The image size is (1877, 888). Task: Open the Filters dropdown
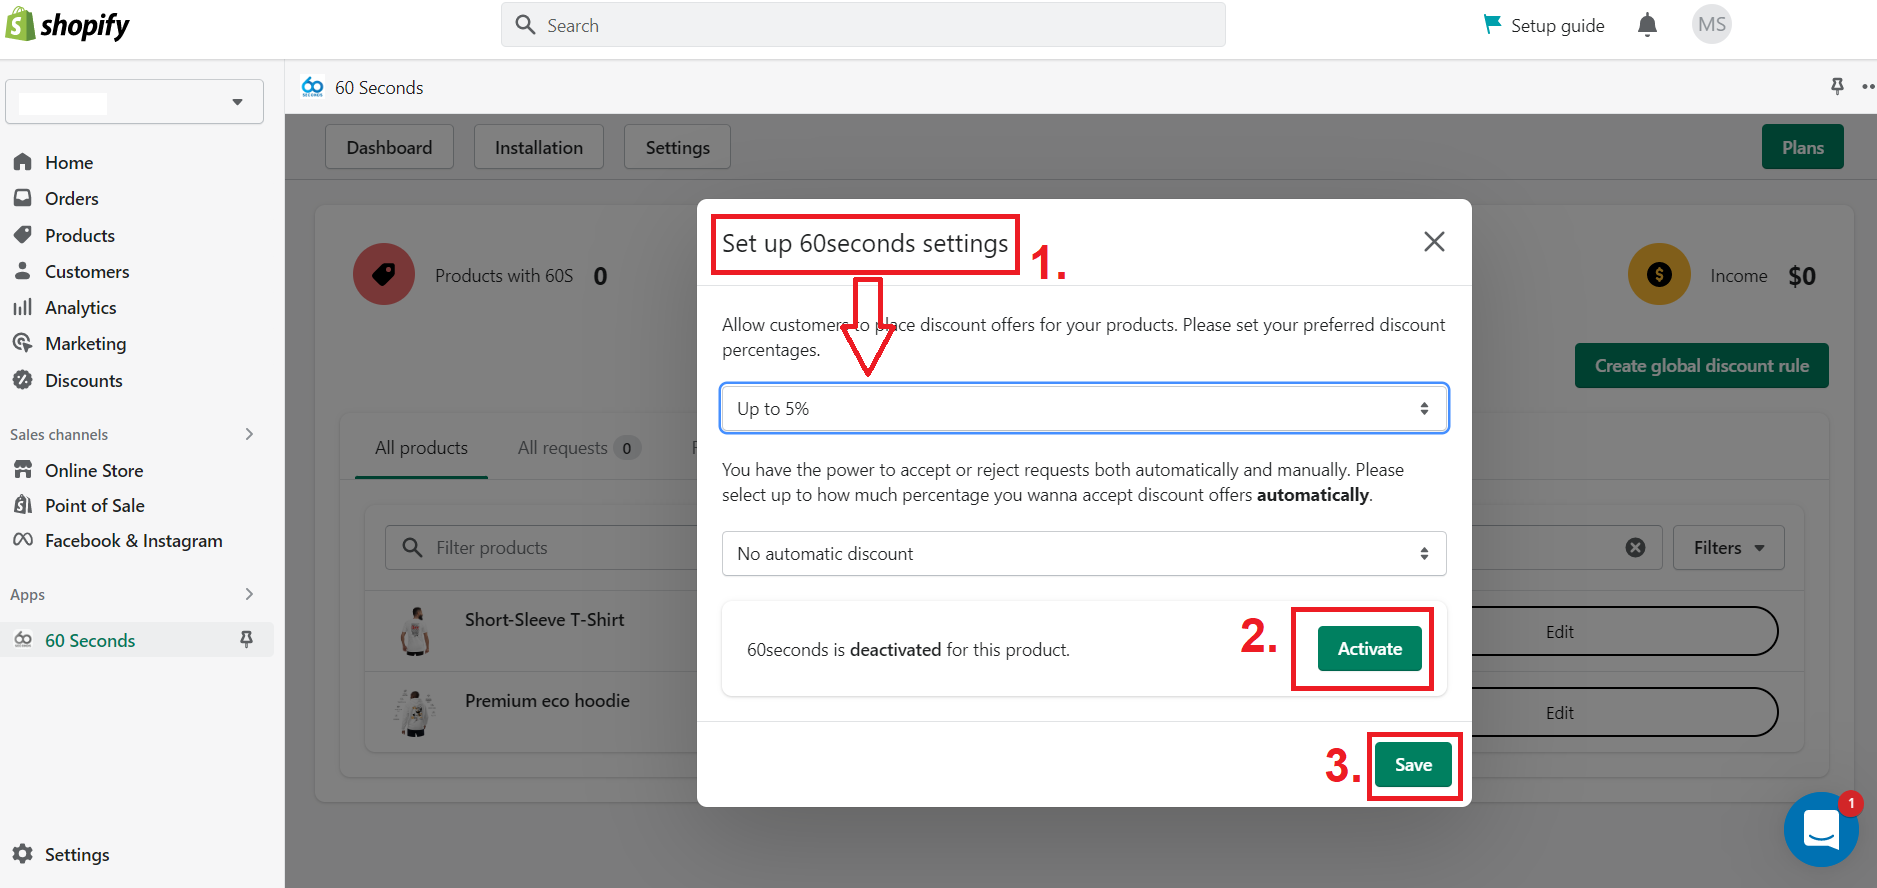click(1728, 547)
